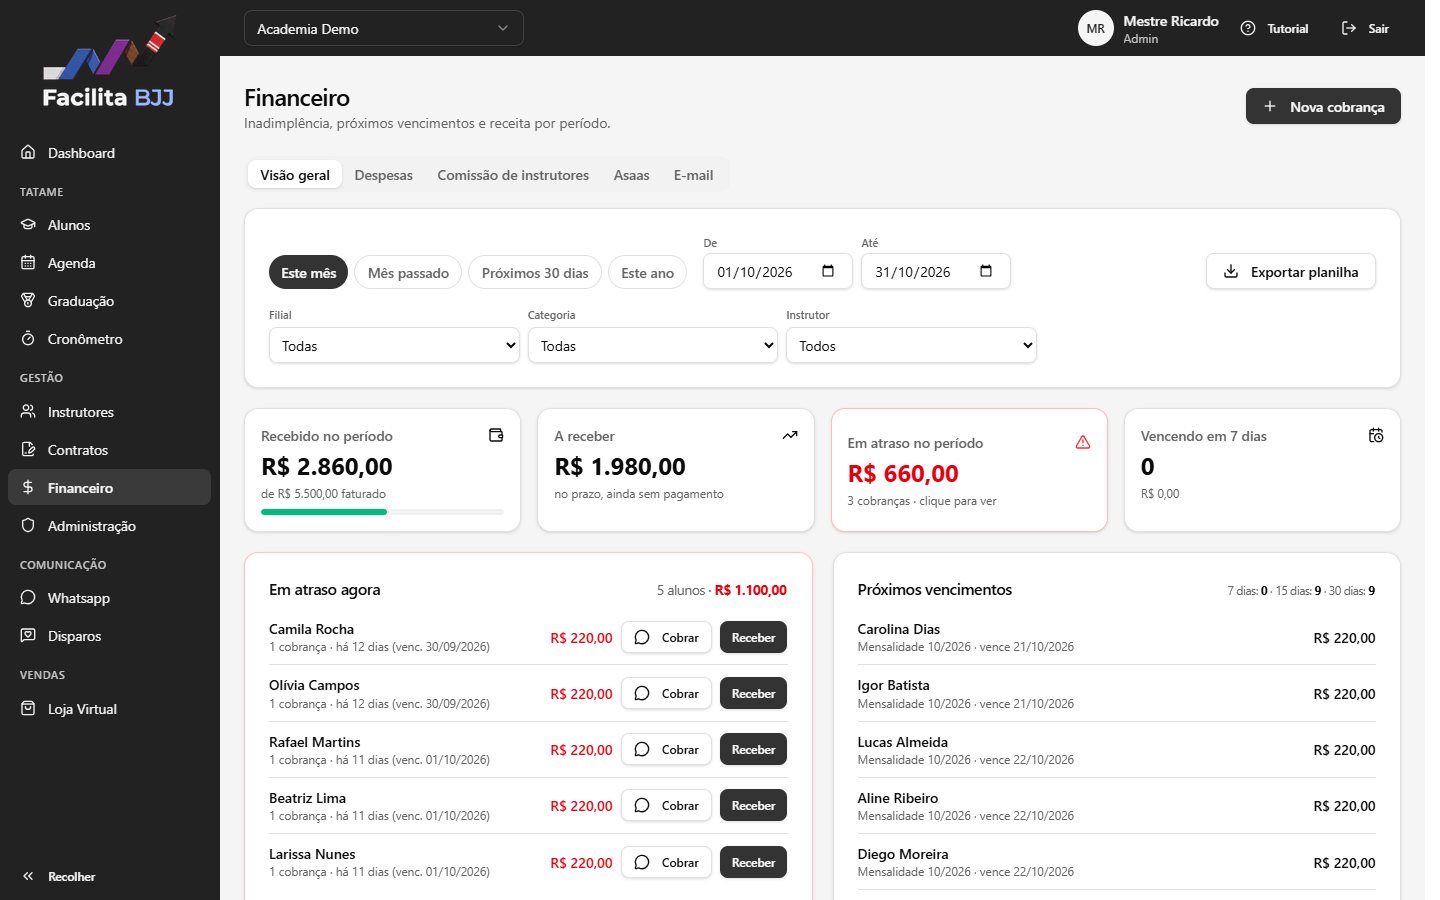Select the Este ano period filter
Screen dimensions: 1440x900
click(647, 273)
